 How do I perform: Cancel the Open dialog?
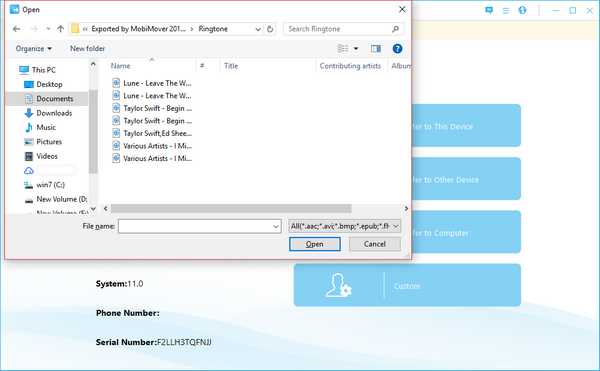pos(375,244)
